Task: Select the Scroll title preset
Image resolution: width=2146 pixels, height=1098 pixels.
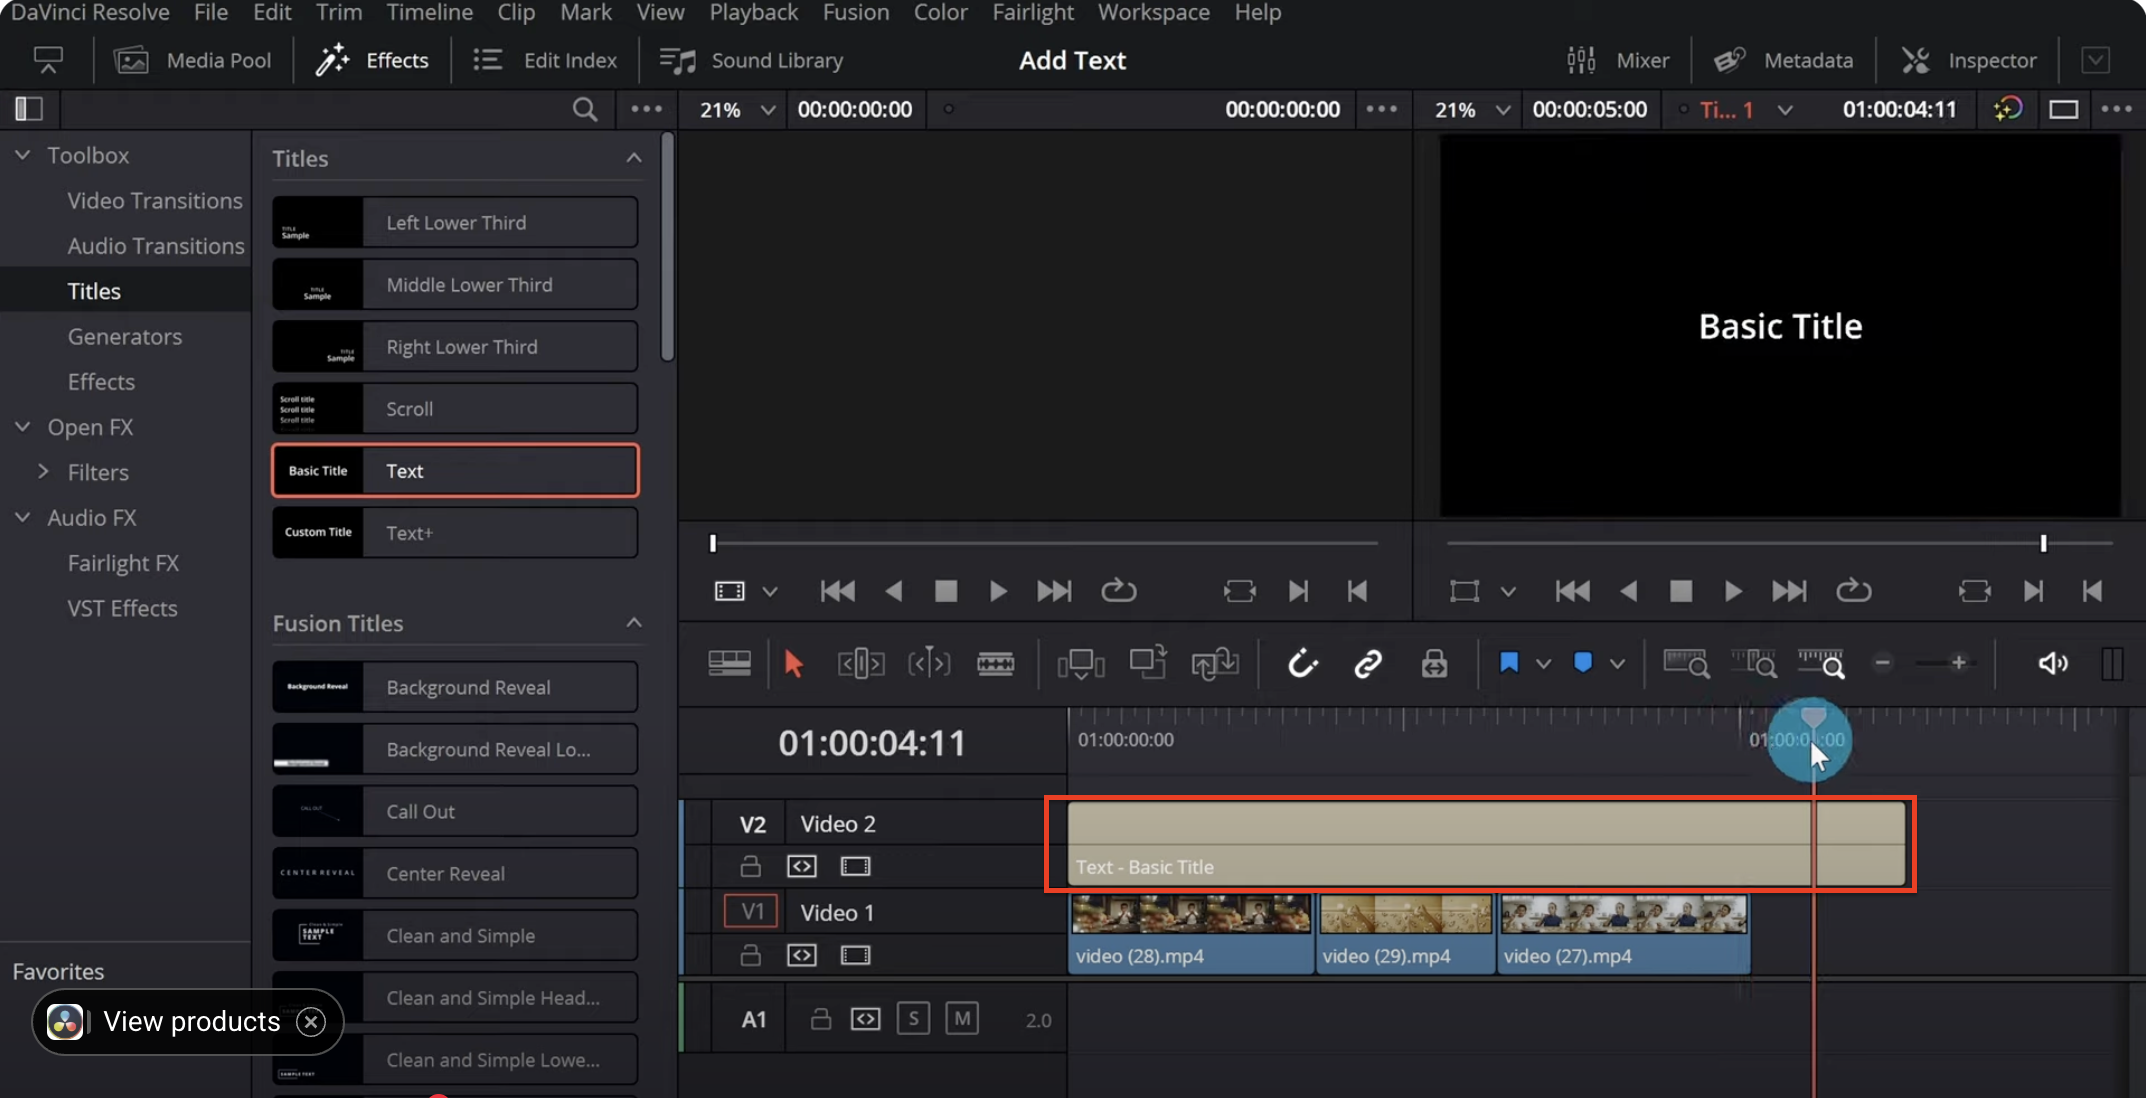Action: (455, 408)
